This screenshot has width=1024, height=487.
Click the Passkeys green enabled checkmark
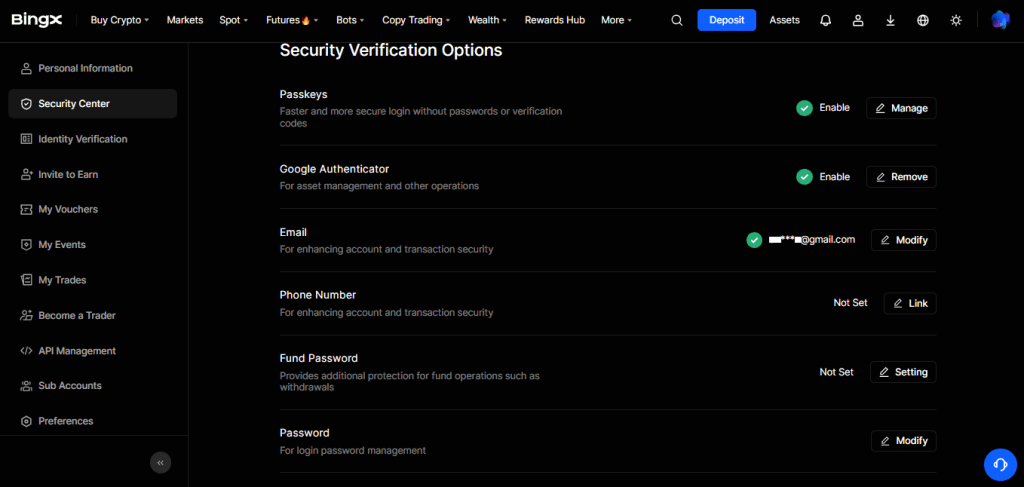click(805, 108)
